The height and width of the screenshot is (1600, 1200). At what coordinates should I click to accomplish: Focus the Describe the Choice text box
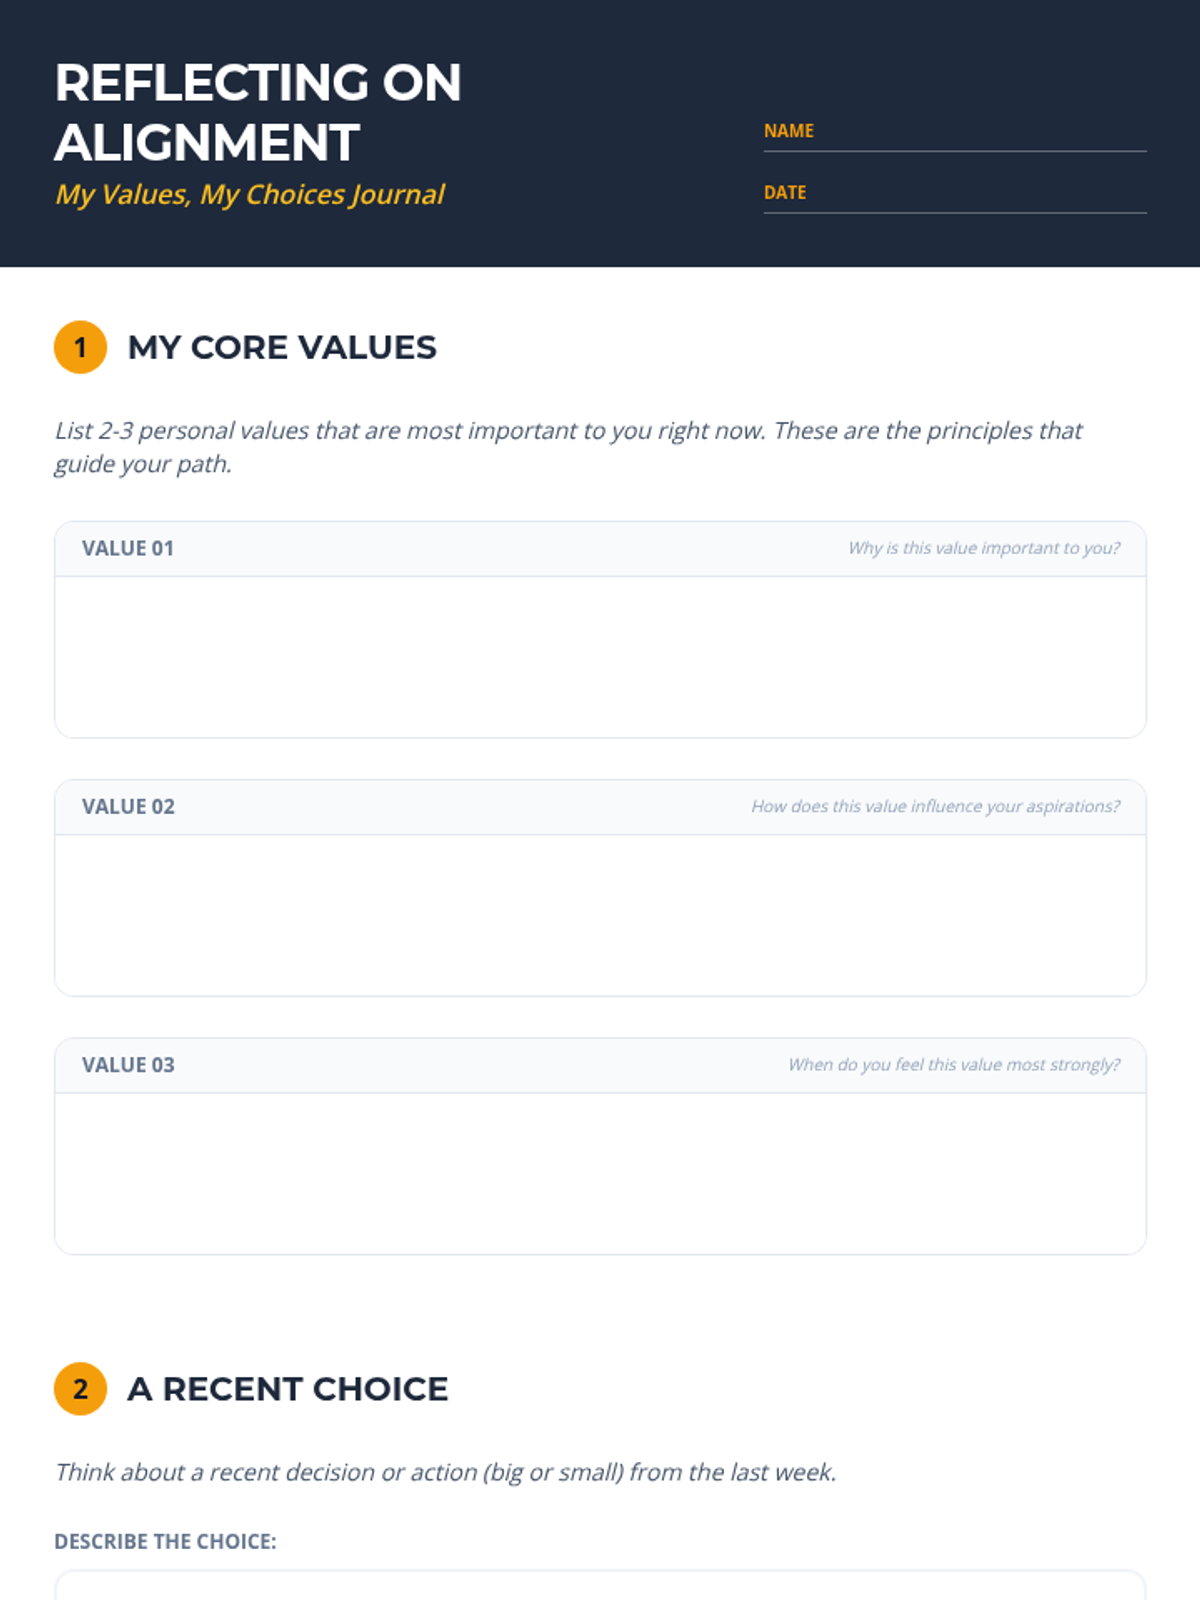coord(600,1586)
